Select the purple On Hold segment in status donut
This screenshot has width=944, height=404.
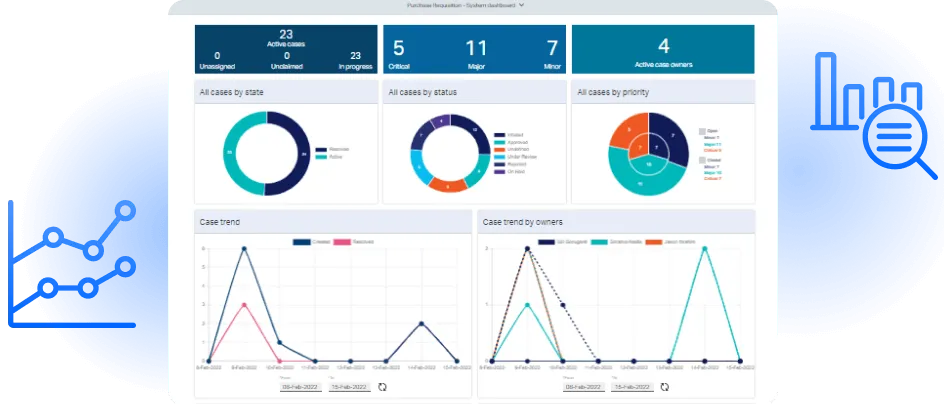(x=441, y=120)
